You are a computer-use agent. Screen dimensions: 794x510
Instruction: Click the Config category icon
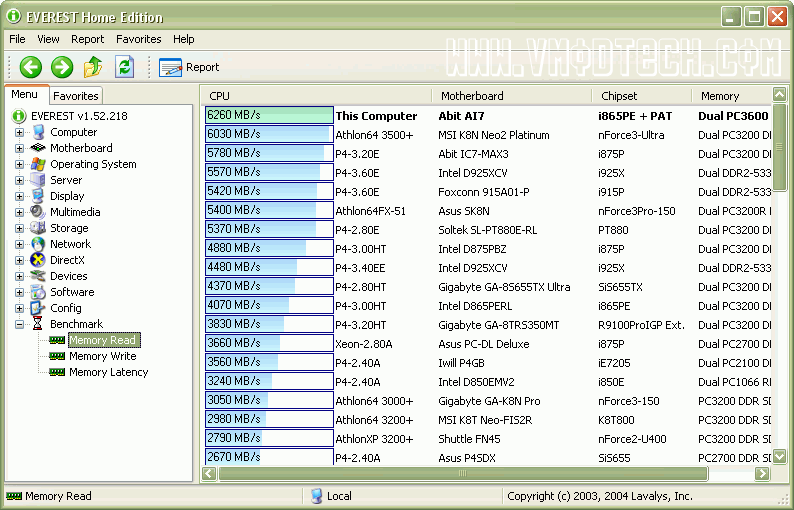38,308
